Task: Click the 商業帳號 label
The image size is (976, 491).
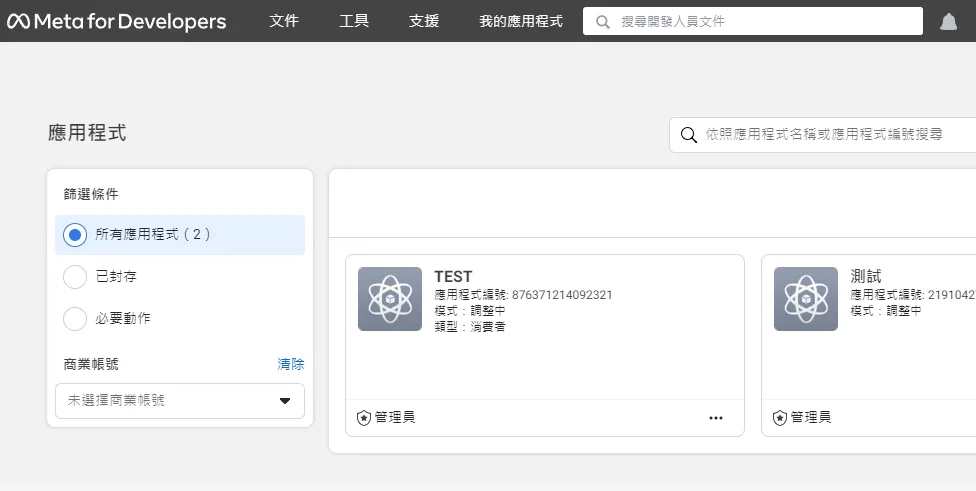Action: pyautogui.click(x=91, y=364)
